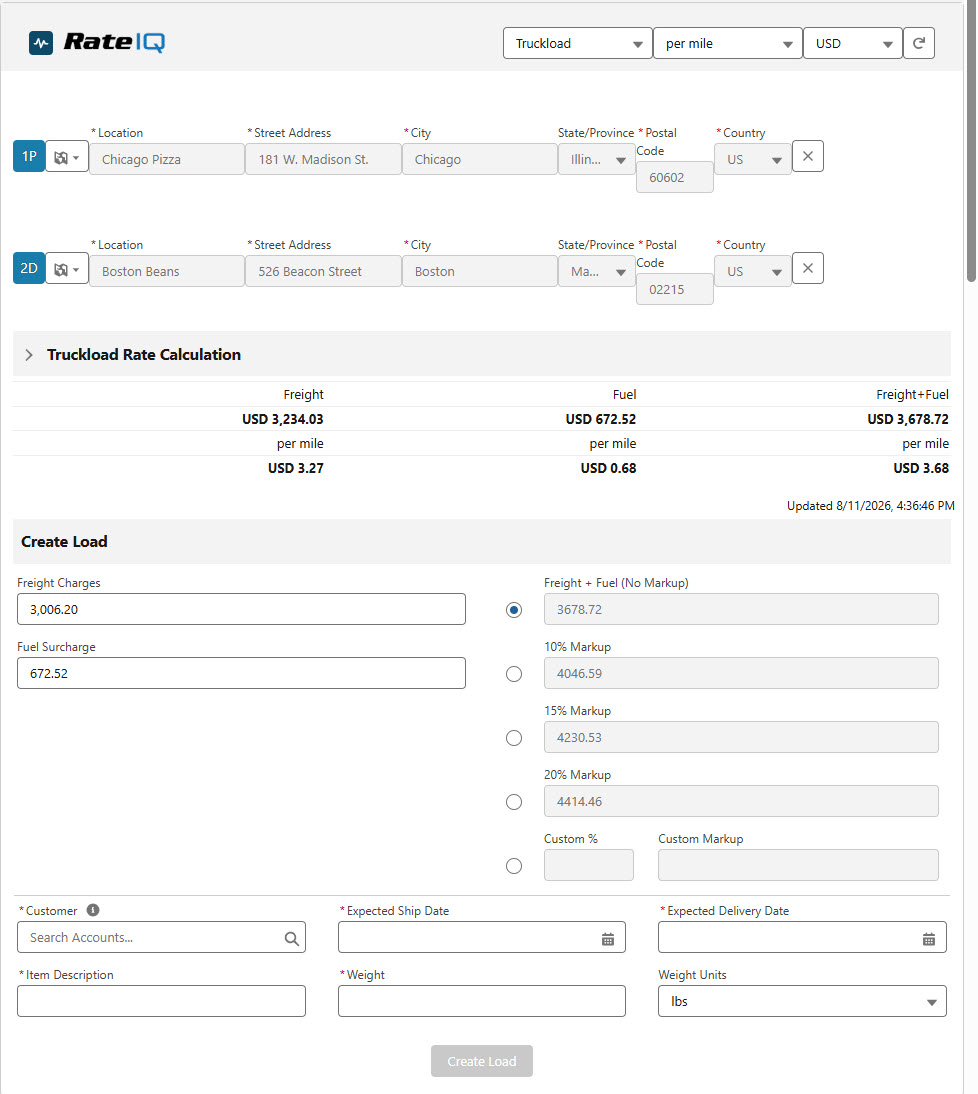Select the 10% Markup radio button
The image size is (978, 1094).
pos(514,674)
